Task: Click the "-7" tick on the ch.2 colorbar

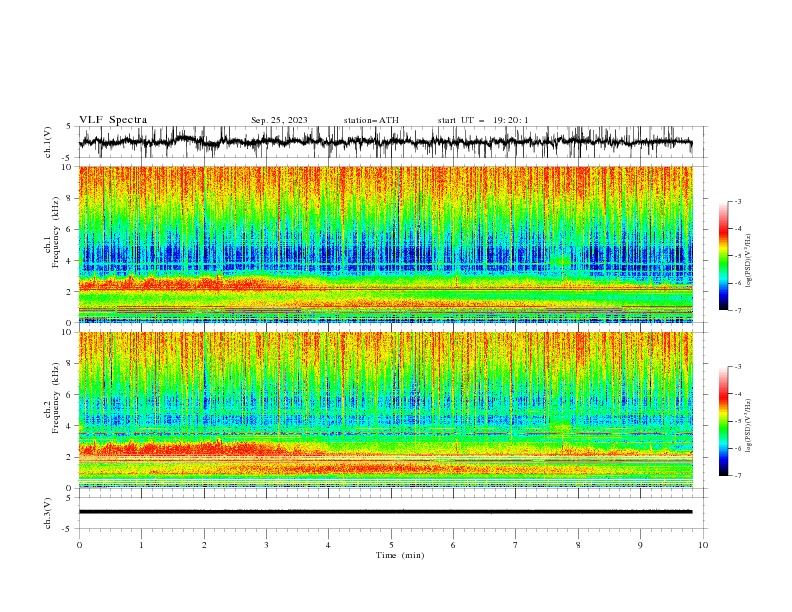Action: tap(738, 476)
